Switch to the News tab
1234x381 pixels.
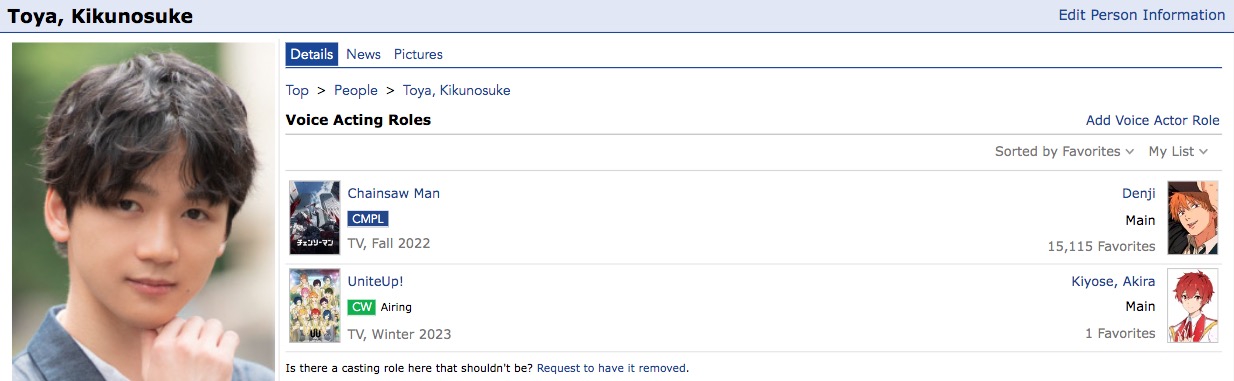coord(363,54)
